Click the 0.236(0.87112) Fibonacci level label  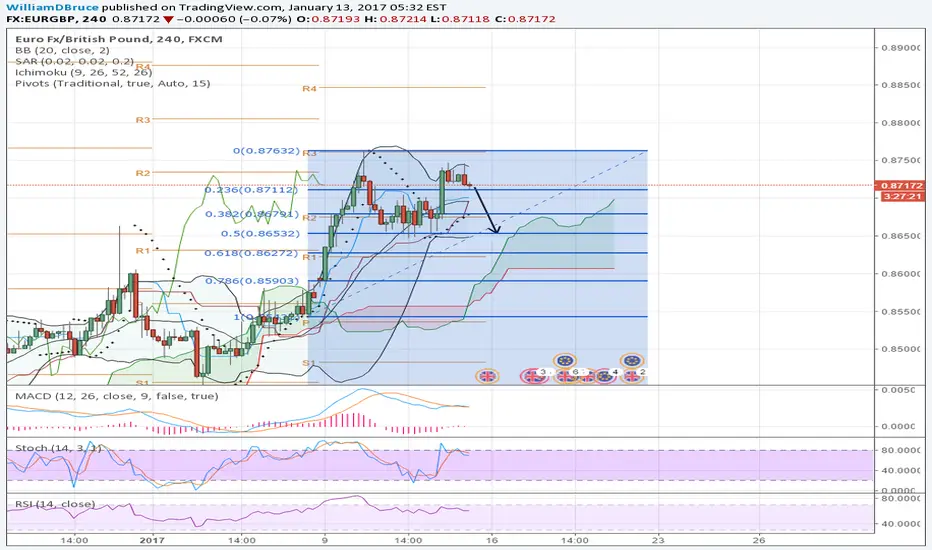click(251, 190)
